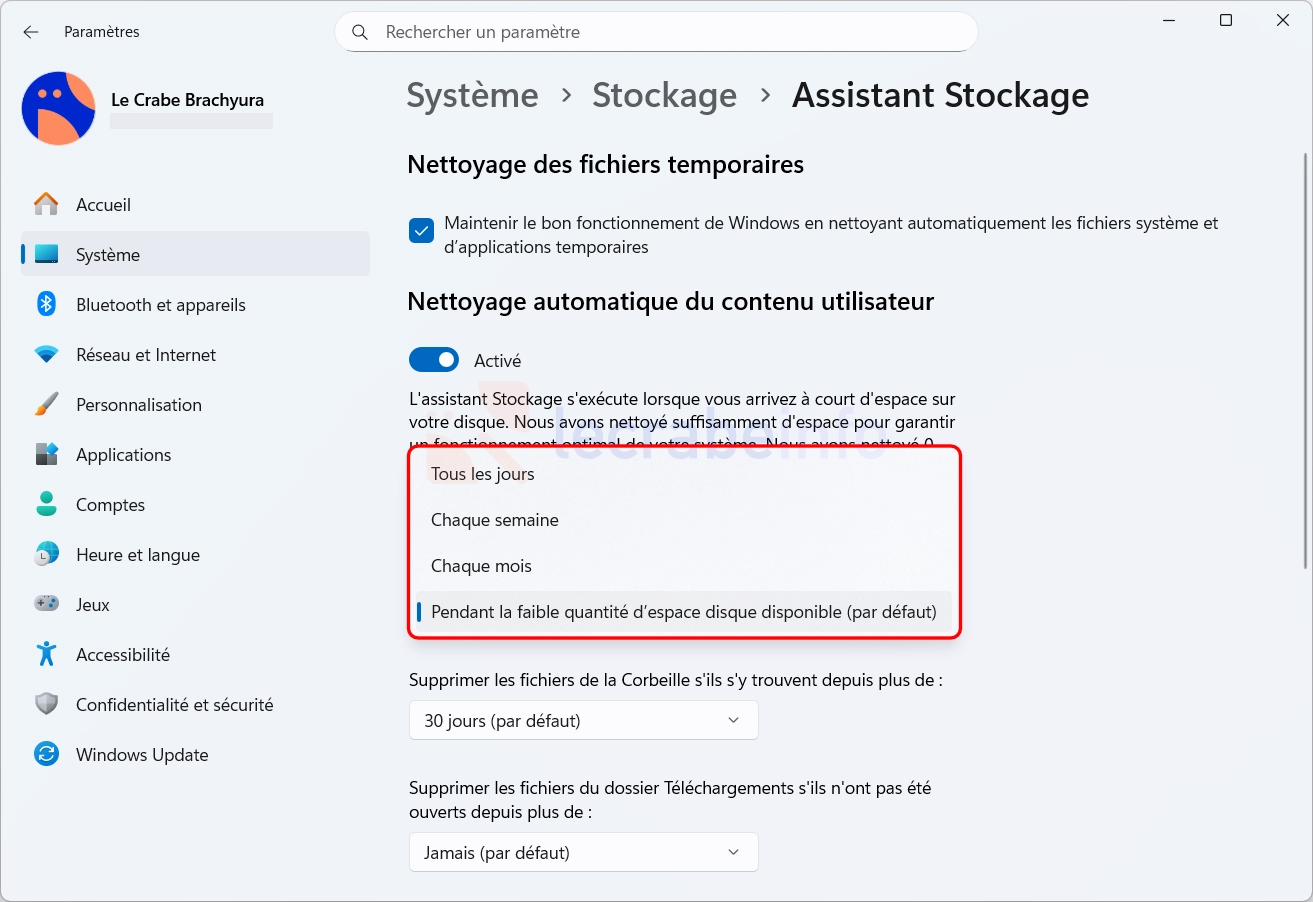The height and width of the screenshot is (902, 1313).
Task: Expand the Corbeille 30 jours dropdown
Action: 583,720
